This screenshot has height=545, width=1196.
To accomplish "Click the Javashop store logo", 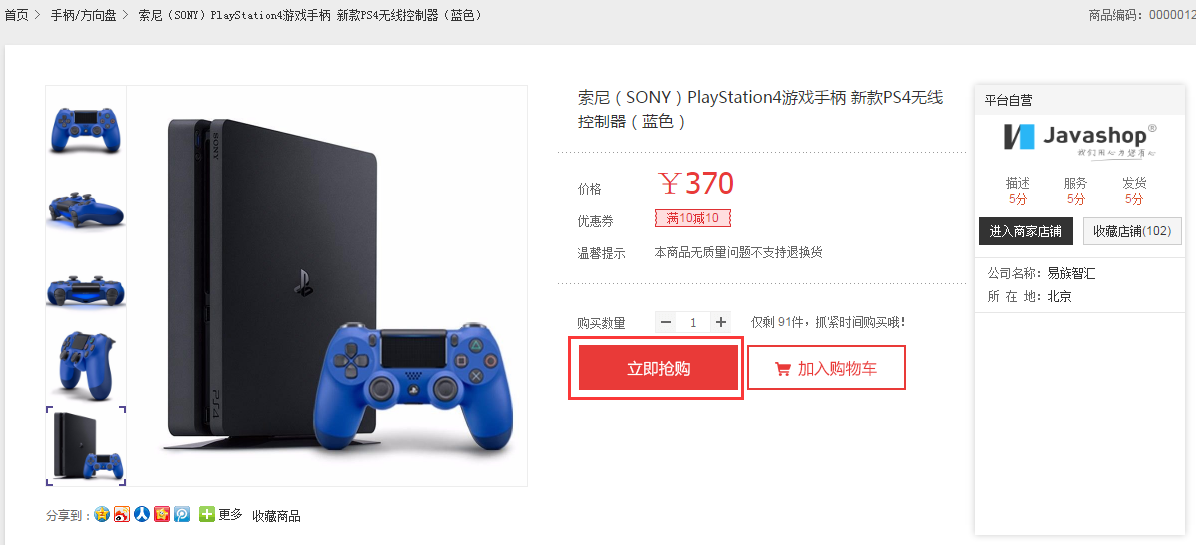I will pyautogui.click(x=1079, y=139).
